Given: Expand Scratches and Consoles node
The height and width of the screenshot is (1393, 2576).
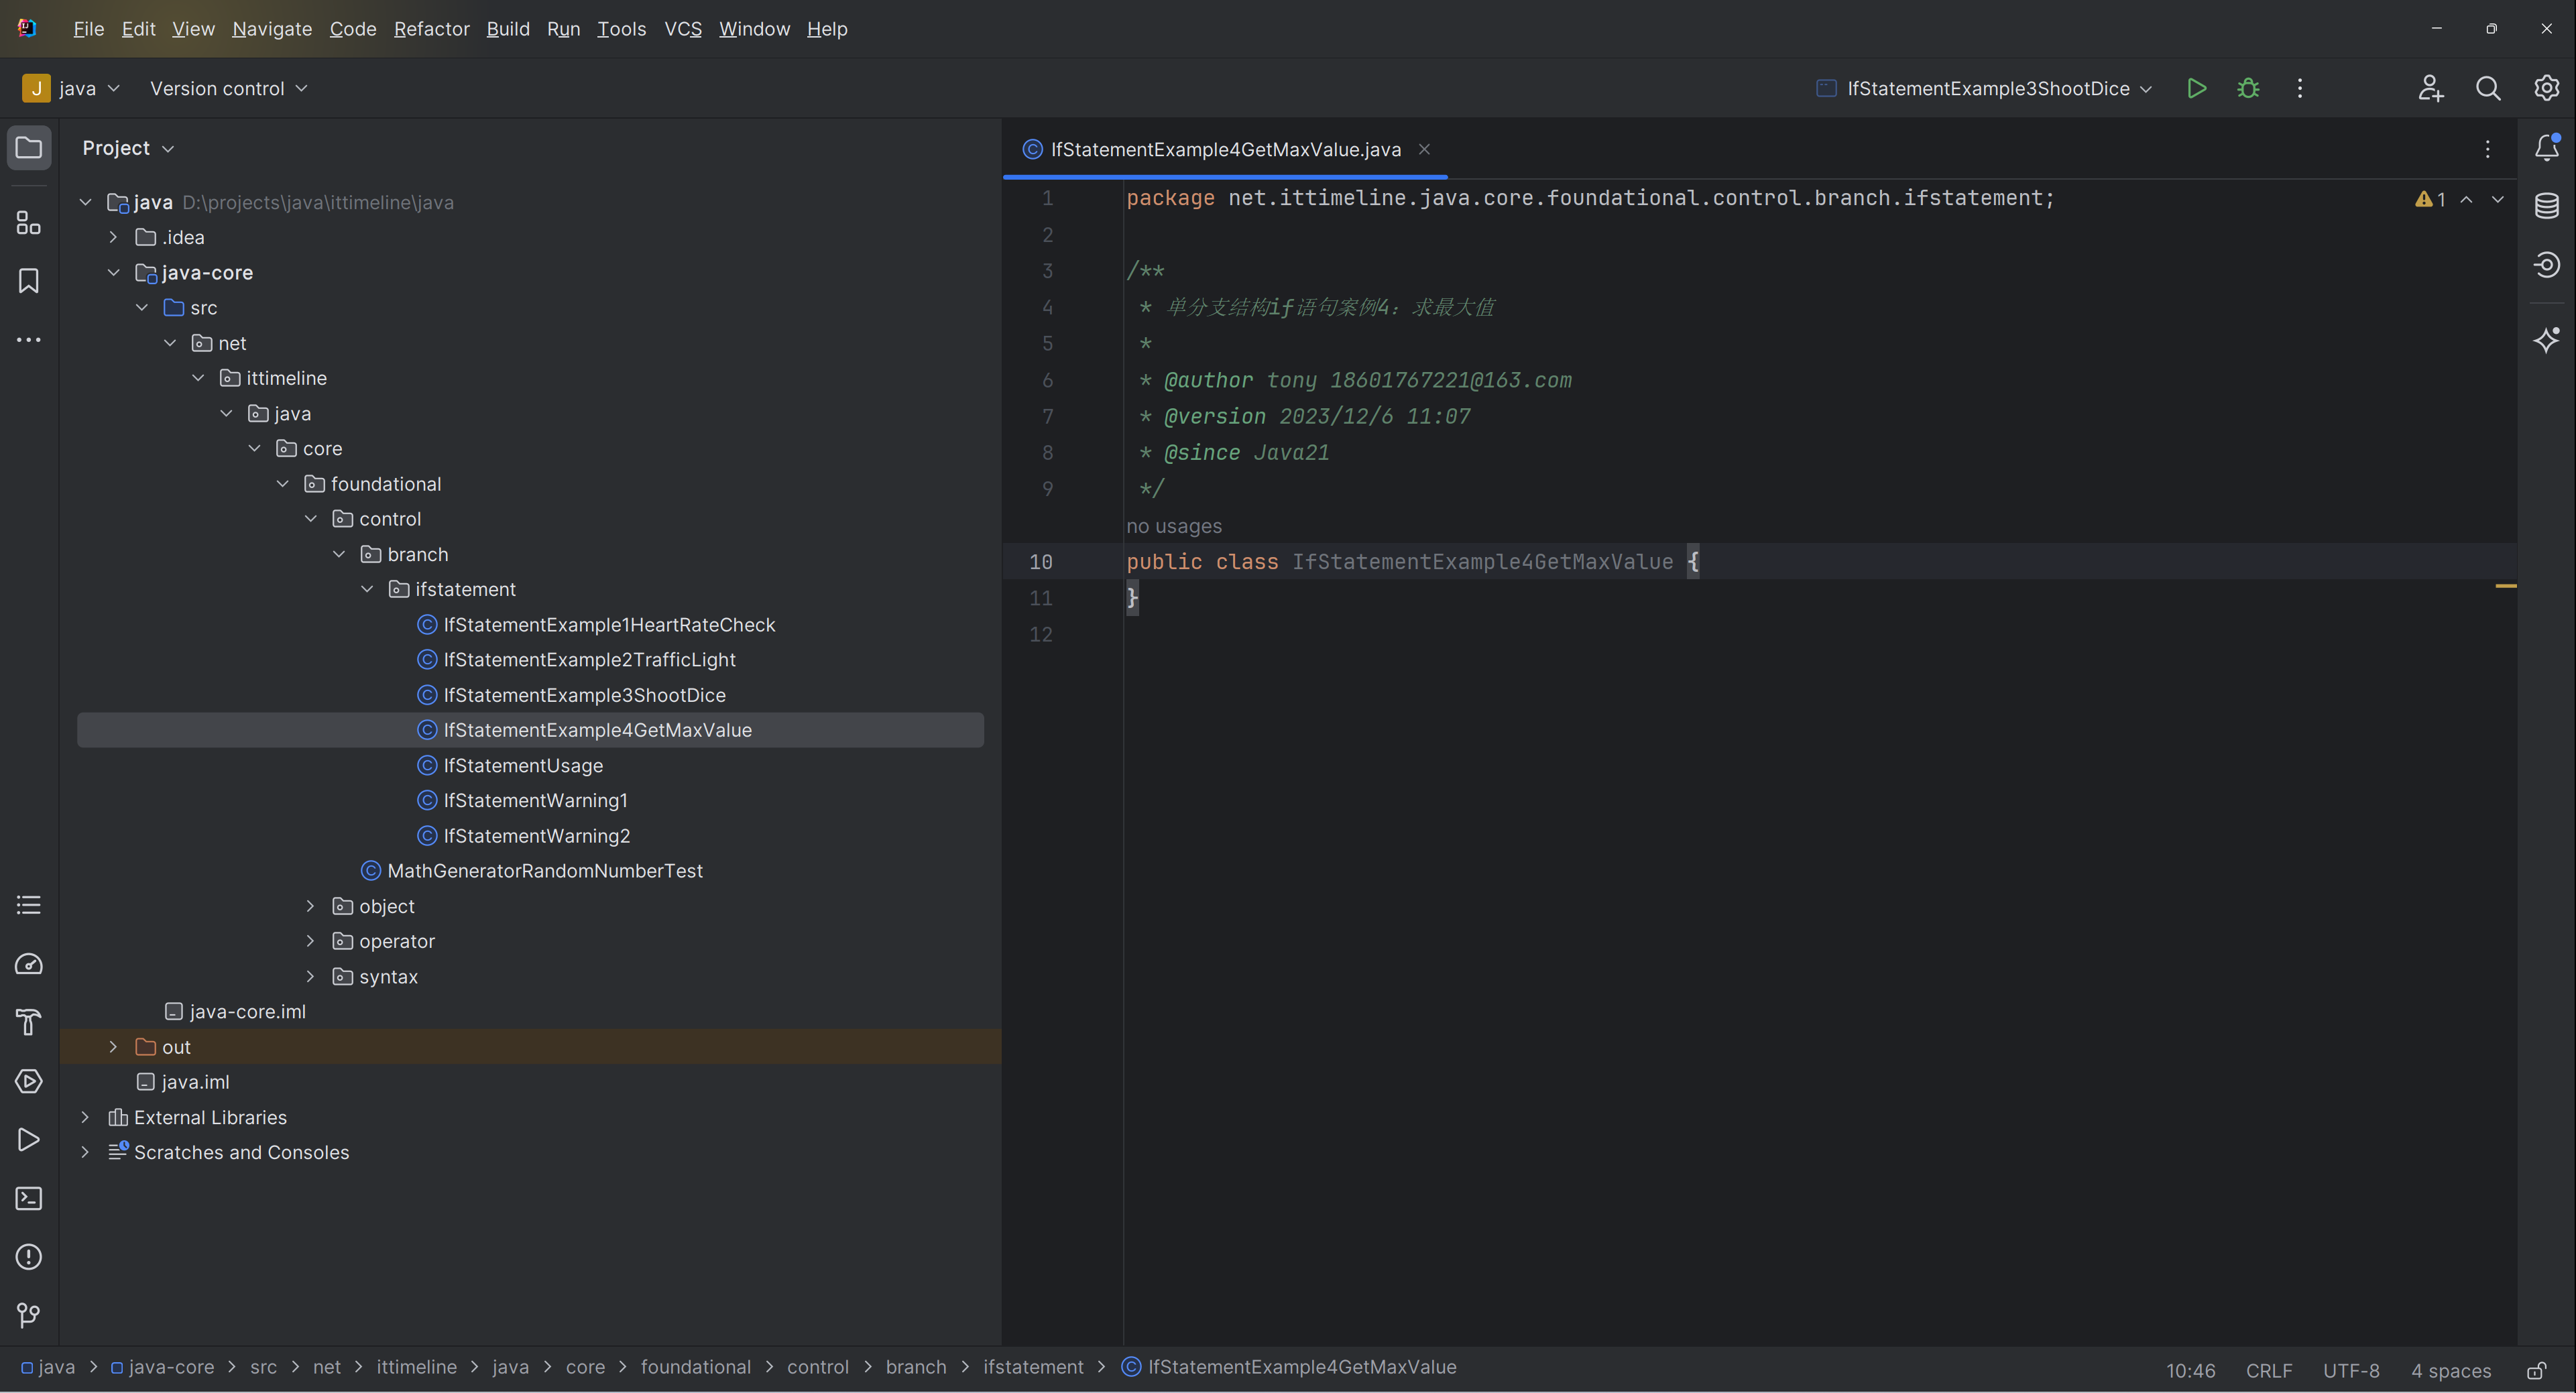Looking at the screenshot, I should tap(85, 1153).
